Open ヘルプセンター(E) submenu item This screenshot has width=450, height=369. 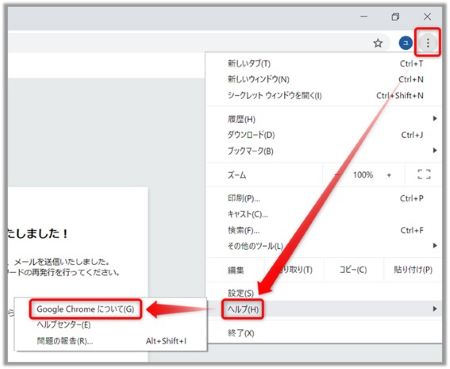[111, 325]
